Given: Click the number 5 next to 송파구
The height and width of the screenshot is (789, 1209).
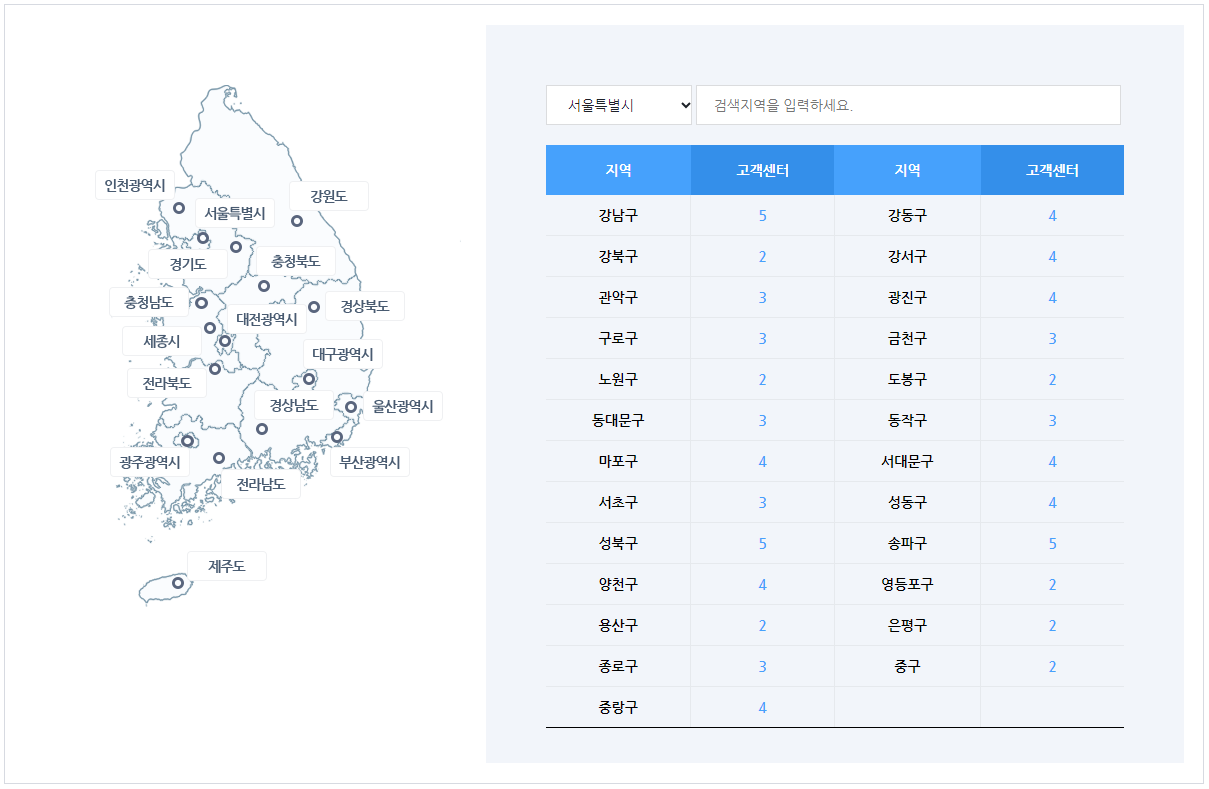Looking at the screenshot, I should (1052, 543).
